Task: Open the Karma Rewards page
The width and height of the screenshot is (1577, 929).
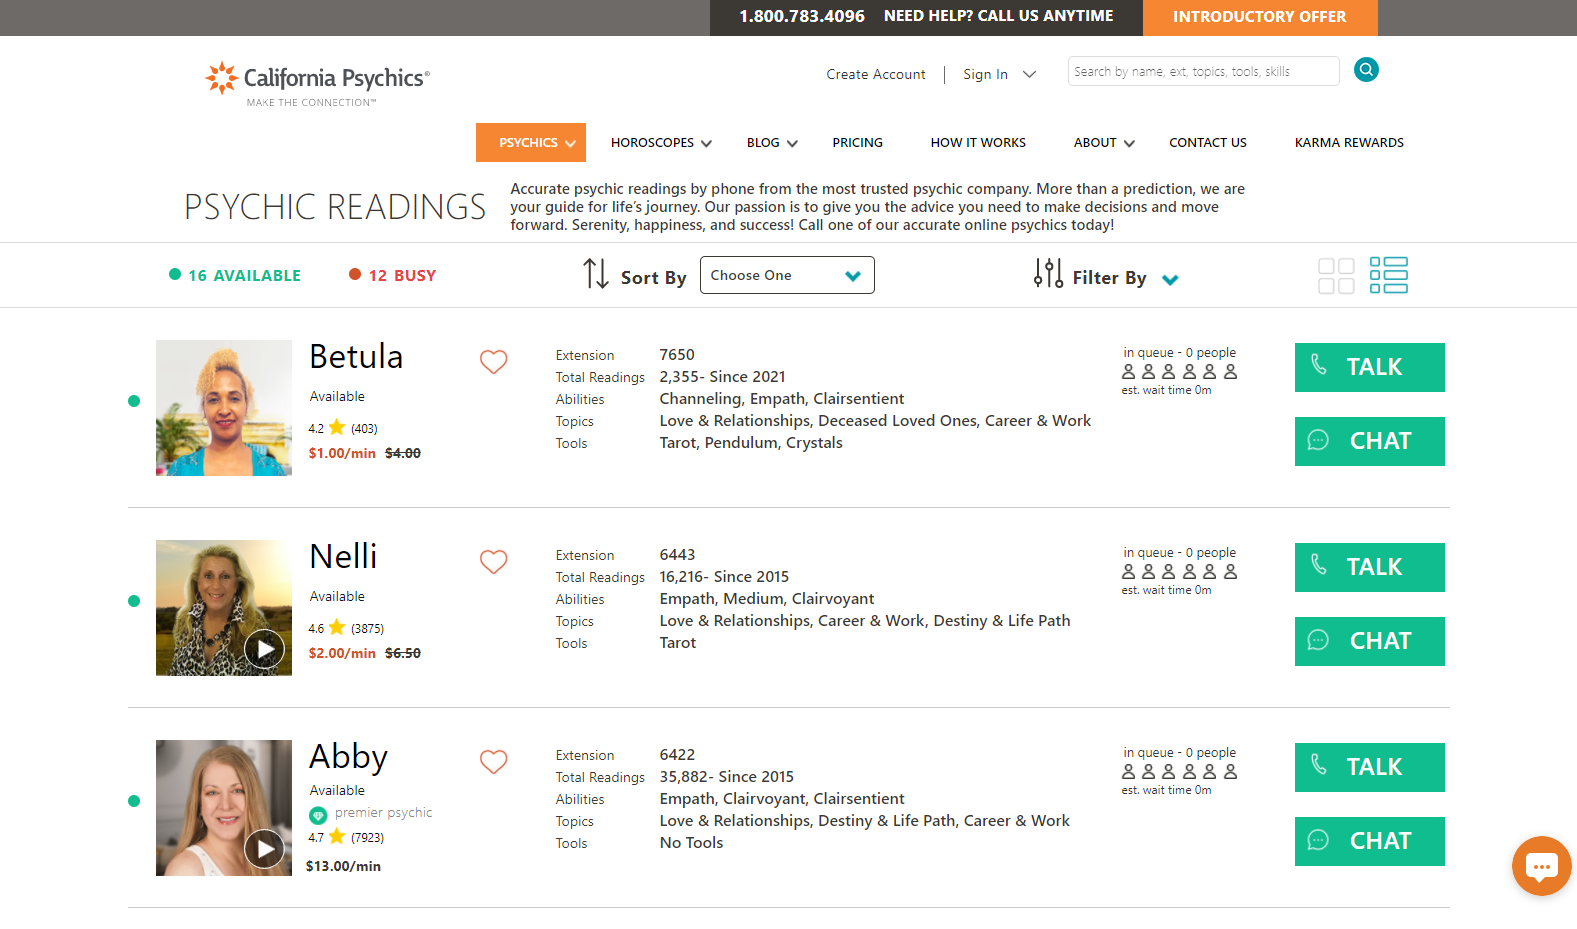Action: tap(1349, 143)
